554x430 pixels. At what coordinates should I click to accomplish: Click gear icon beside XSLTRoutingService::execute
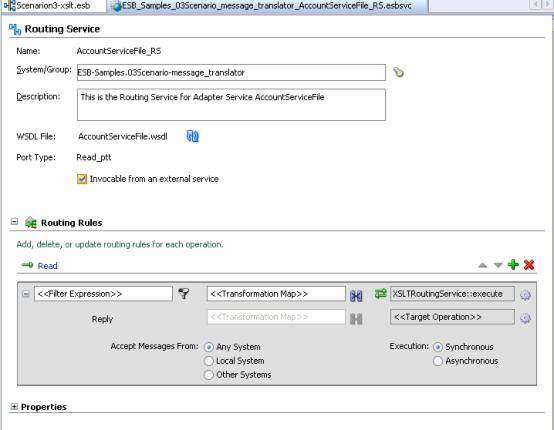point(525,295)
